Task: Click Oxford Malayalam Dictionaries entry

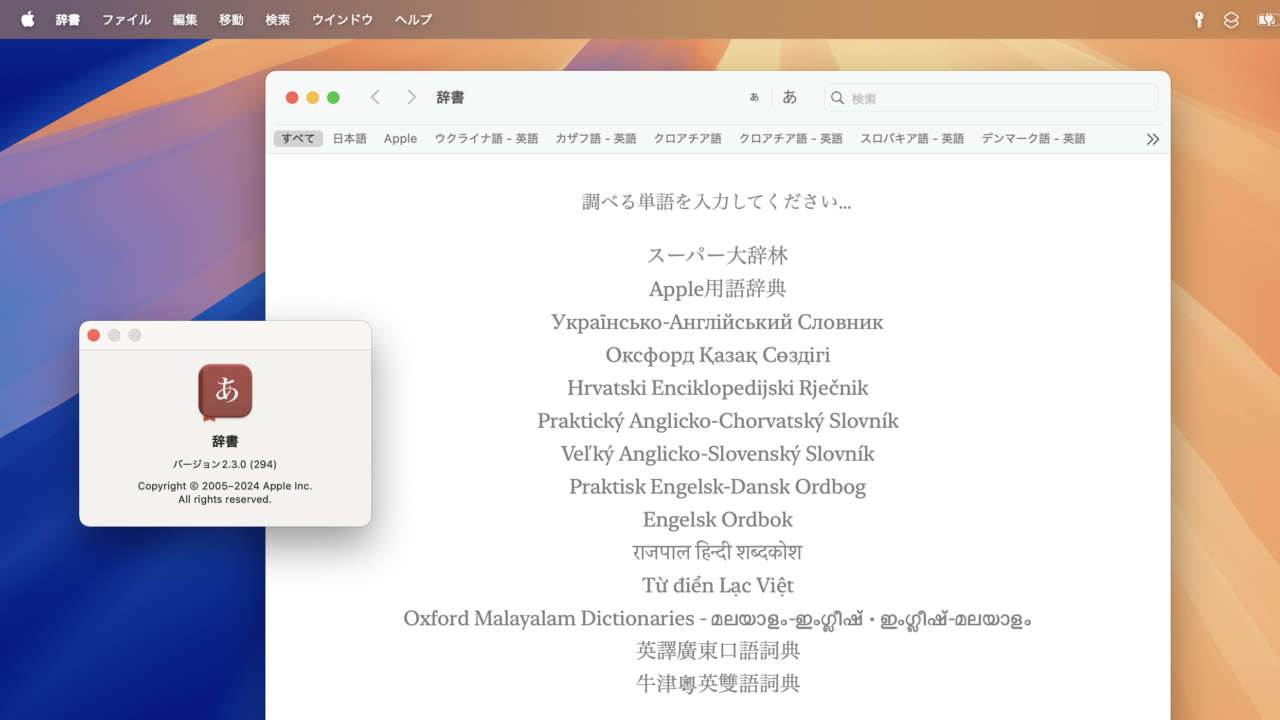Action: tap(718, 618)
